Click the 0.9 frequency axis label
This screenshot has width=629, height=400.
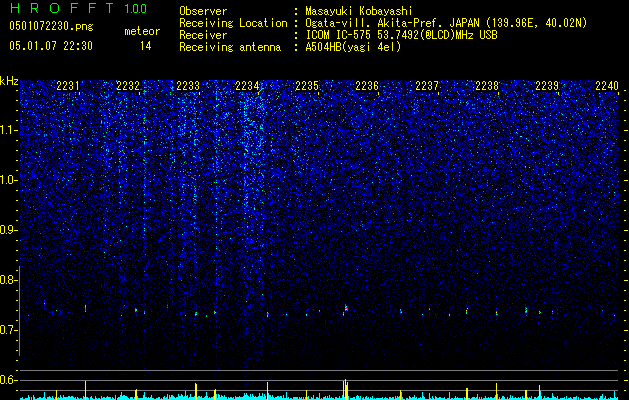click(9, 230)
